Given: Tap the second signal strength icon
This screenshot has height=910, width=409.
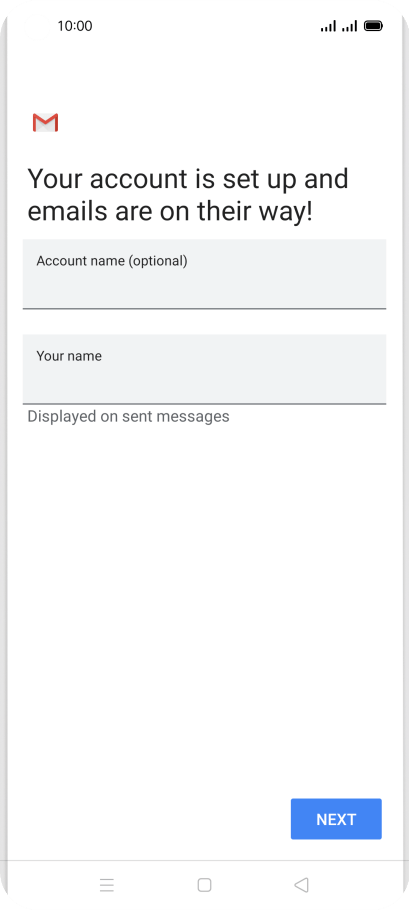Looking at the screenshot, I should tap(349, 26).
